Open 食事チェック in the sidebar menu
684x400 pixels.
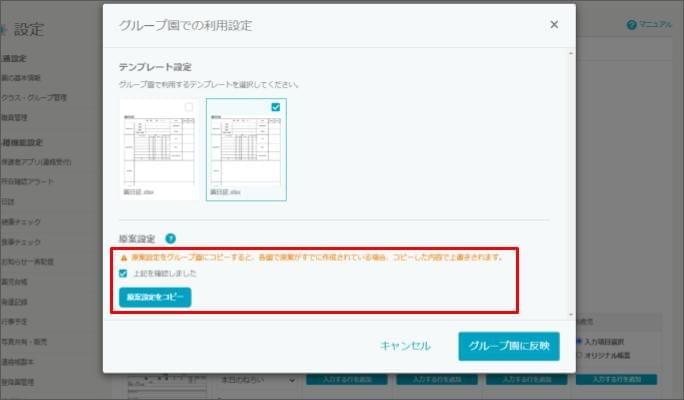pos(22,242)
